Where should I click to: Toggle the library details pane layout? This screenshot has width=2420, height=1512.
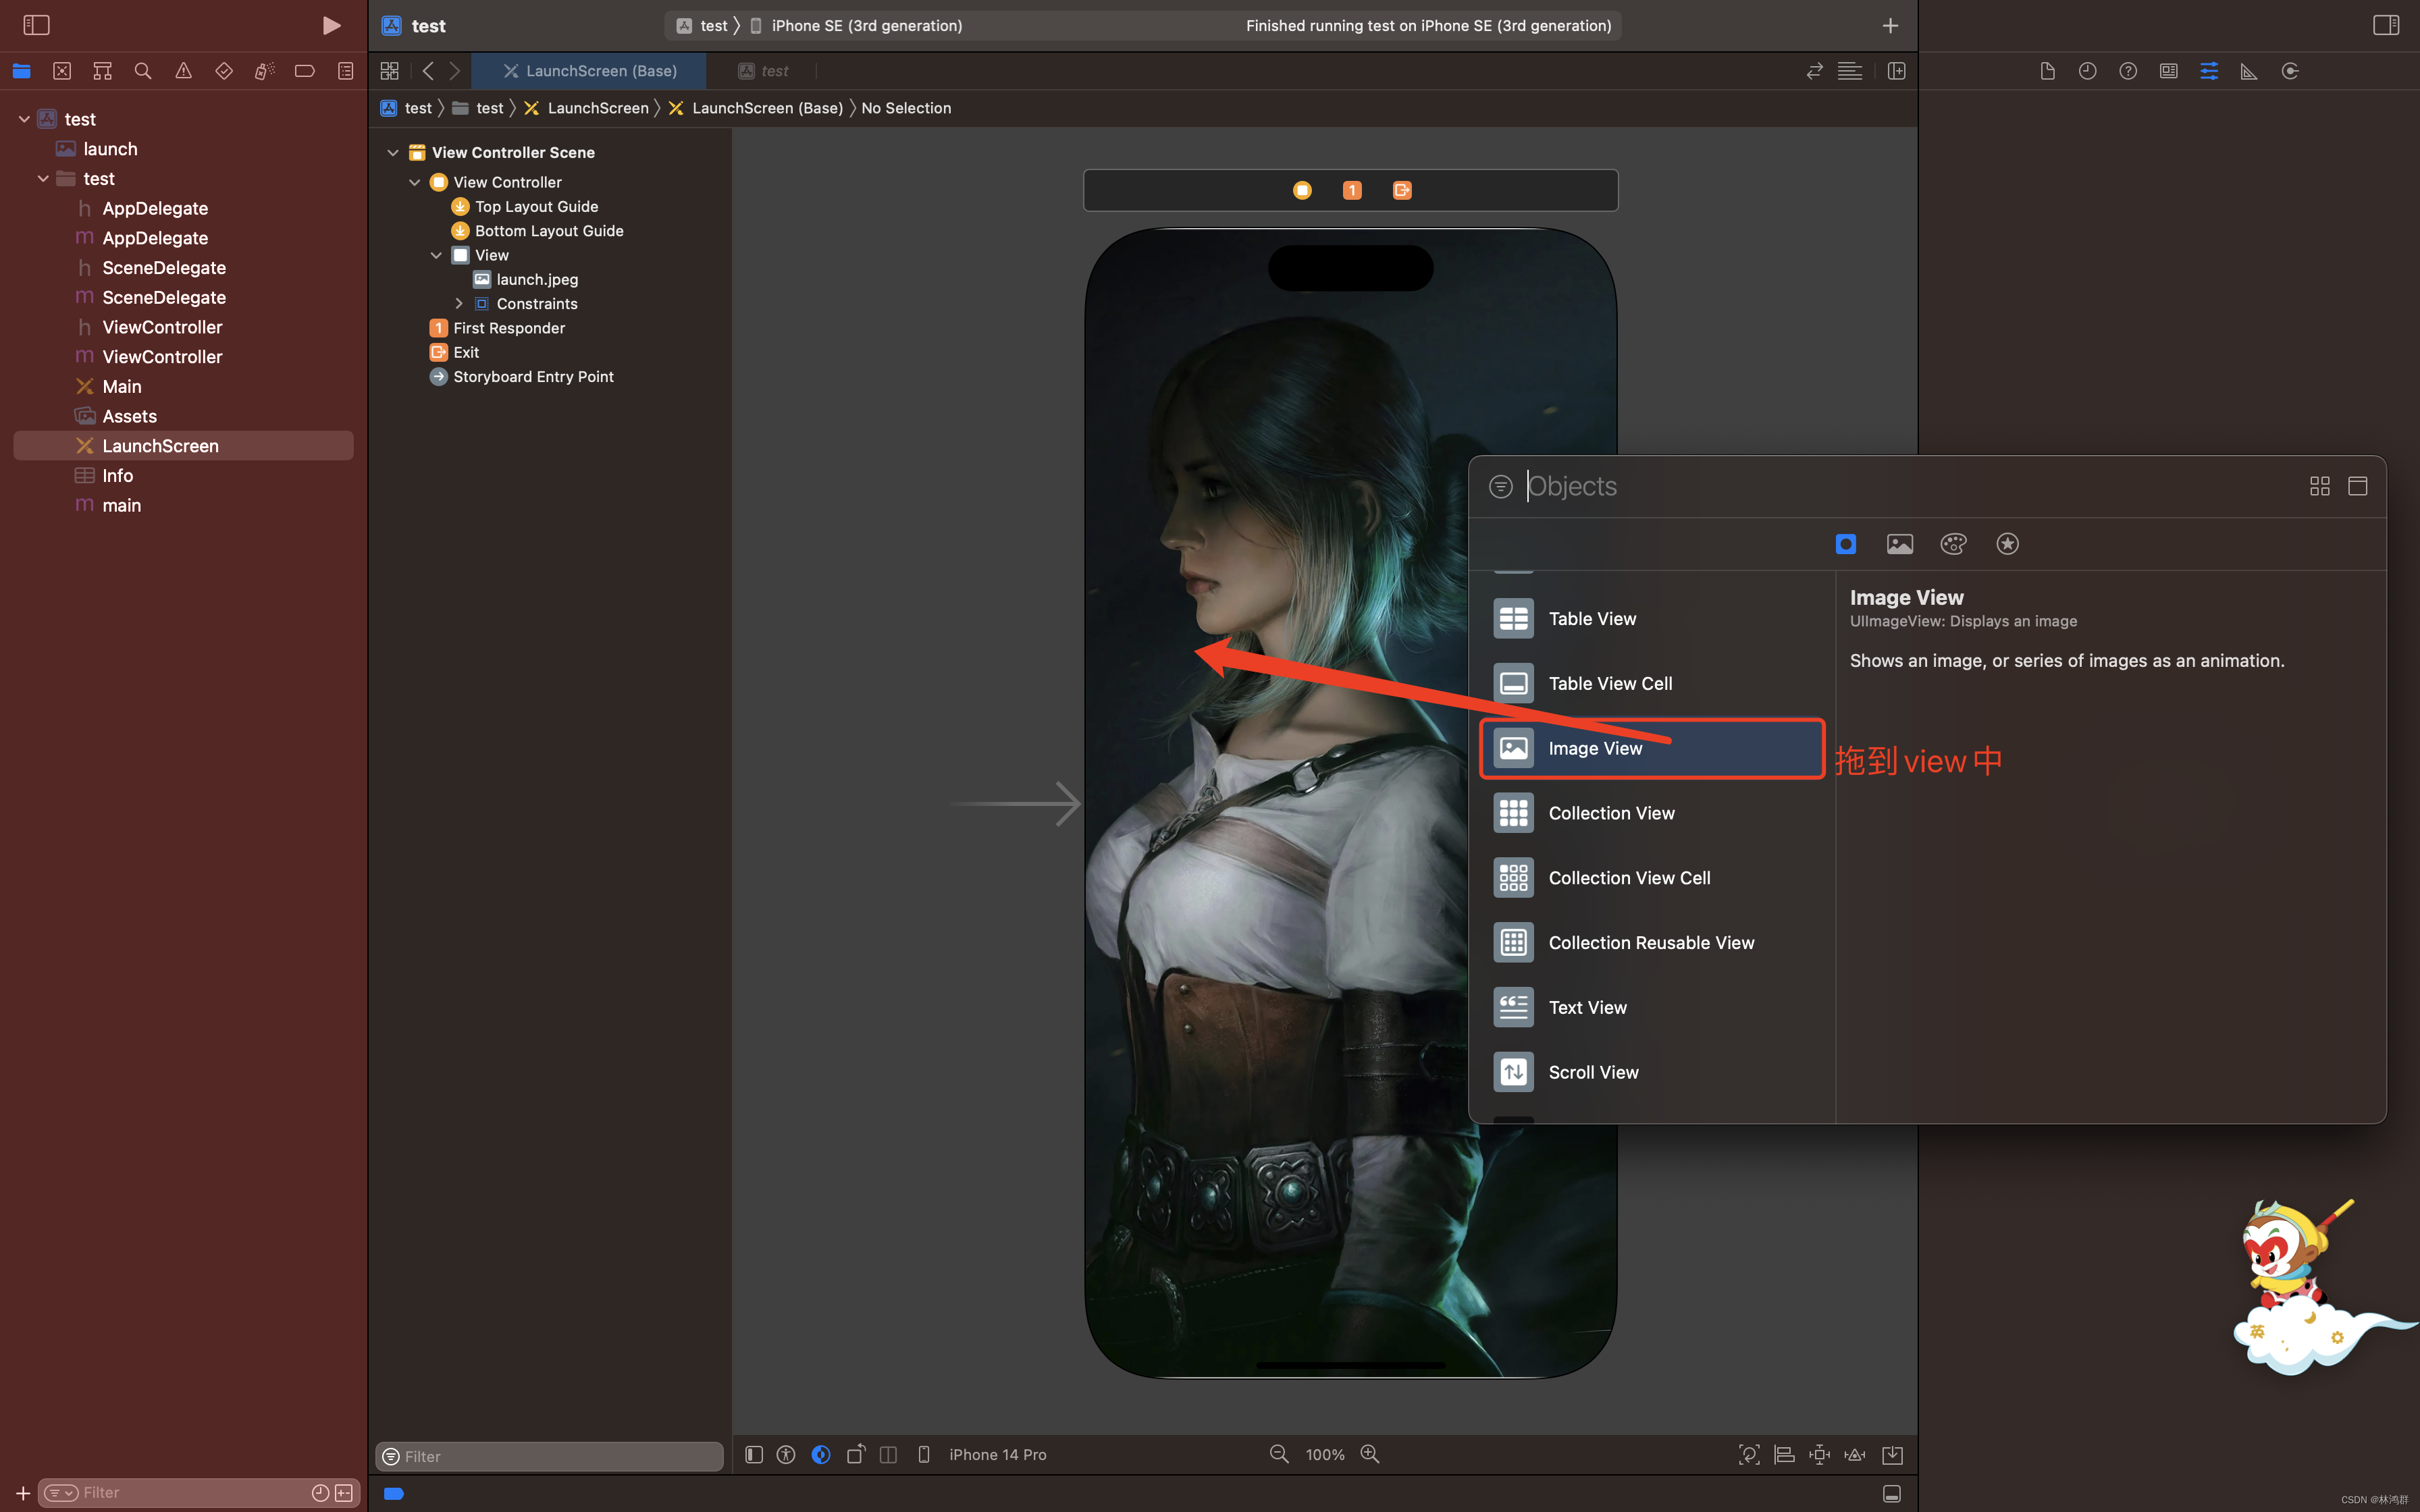pyautogui.click(x=2357, y=486)
